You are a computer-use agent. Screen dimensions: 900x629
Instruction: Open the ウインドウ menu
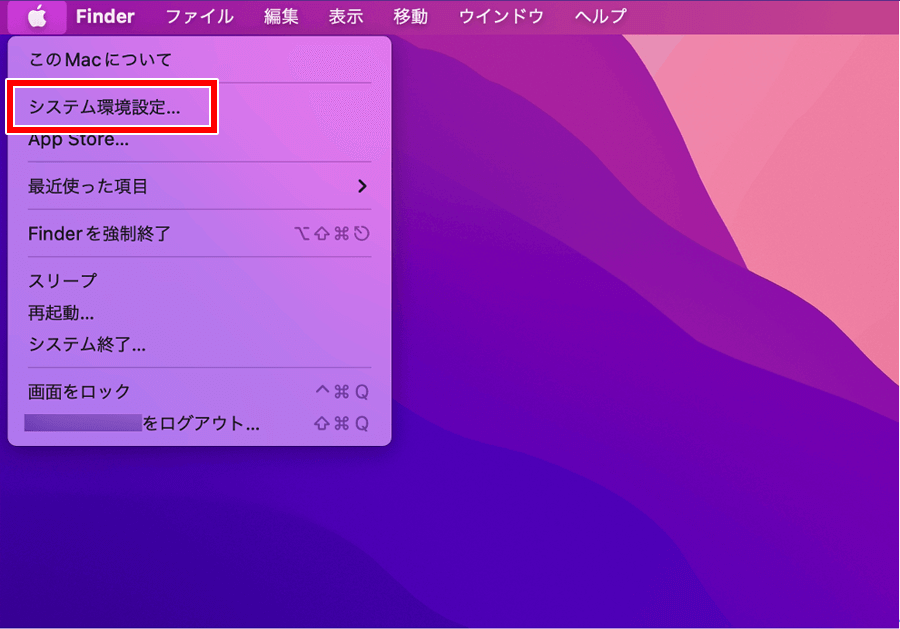pos(501,16)
